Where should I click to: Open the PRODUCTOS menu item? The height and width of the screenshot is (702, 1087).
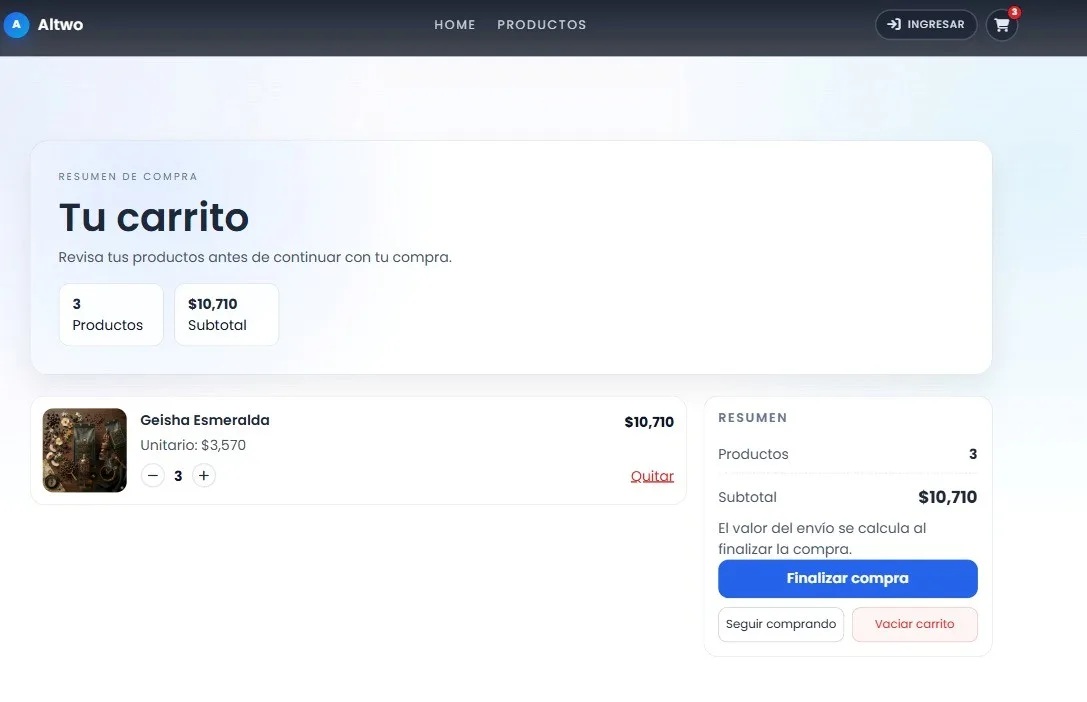[541, 25]
